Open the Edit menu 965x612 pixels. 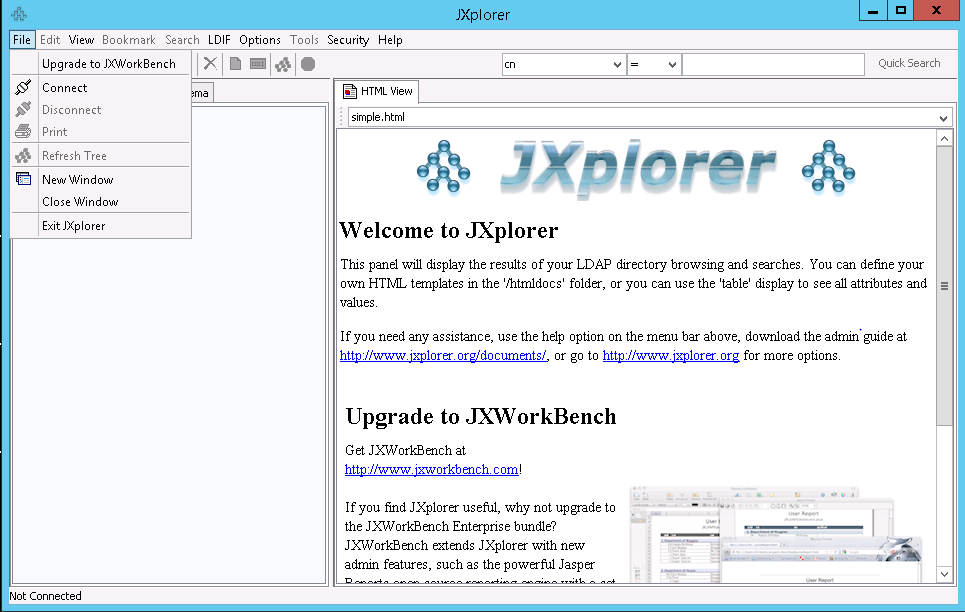(50, 39)
